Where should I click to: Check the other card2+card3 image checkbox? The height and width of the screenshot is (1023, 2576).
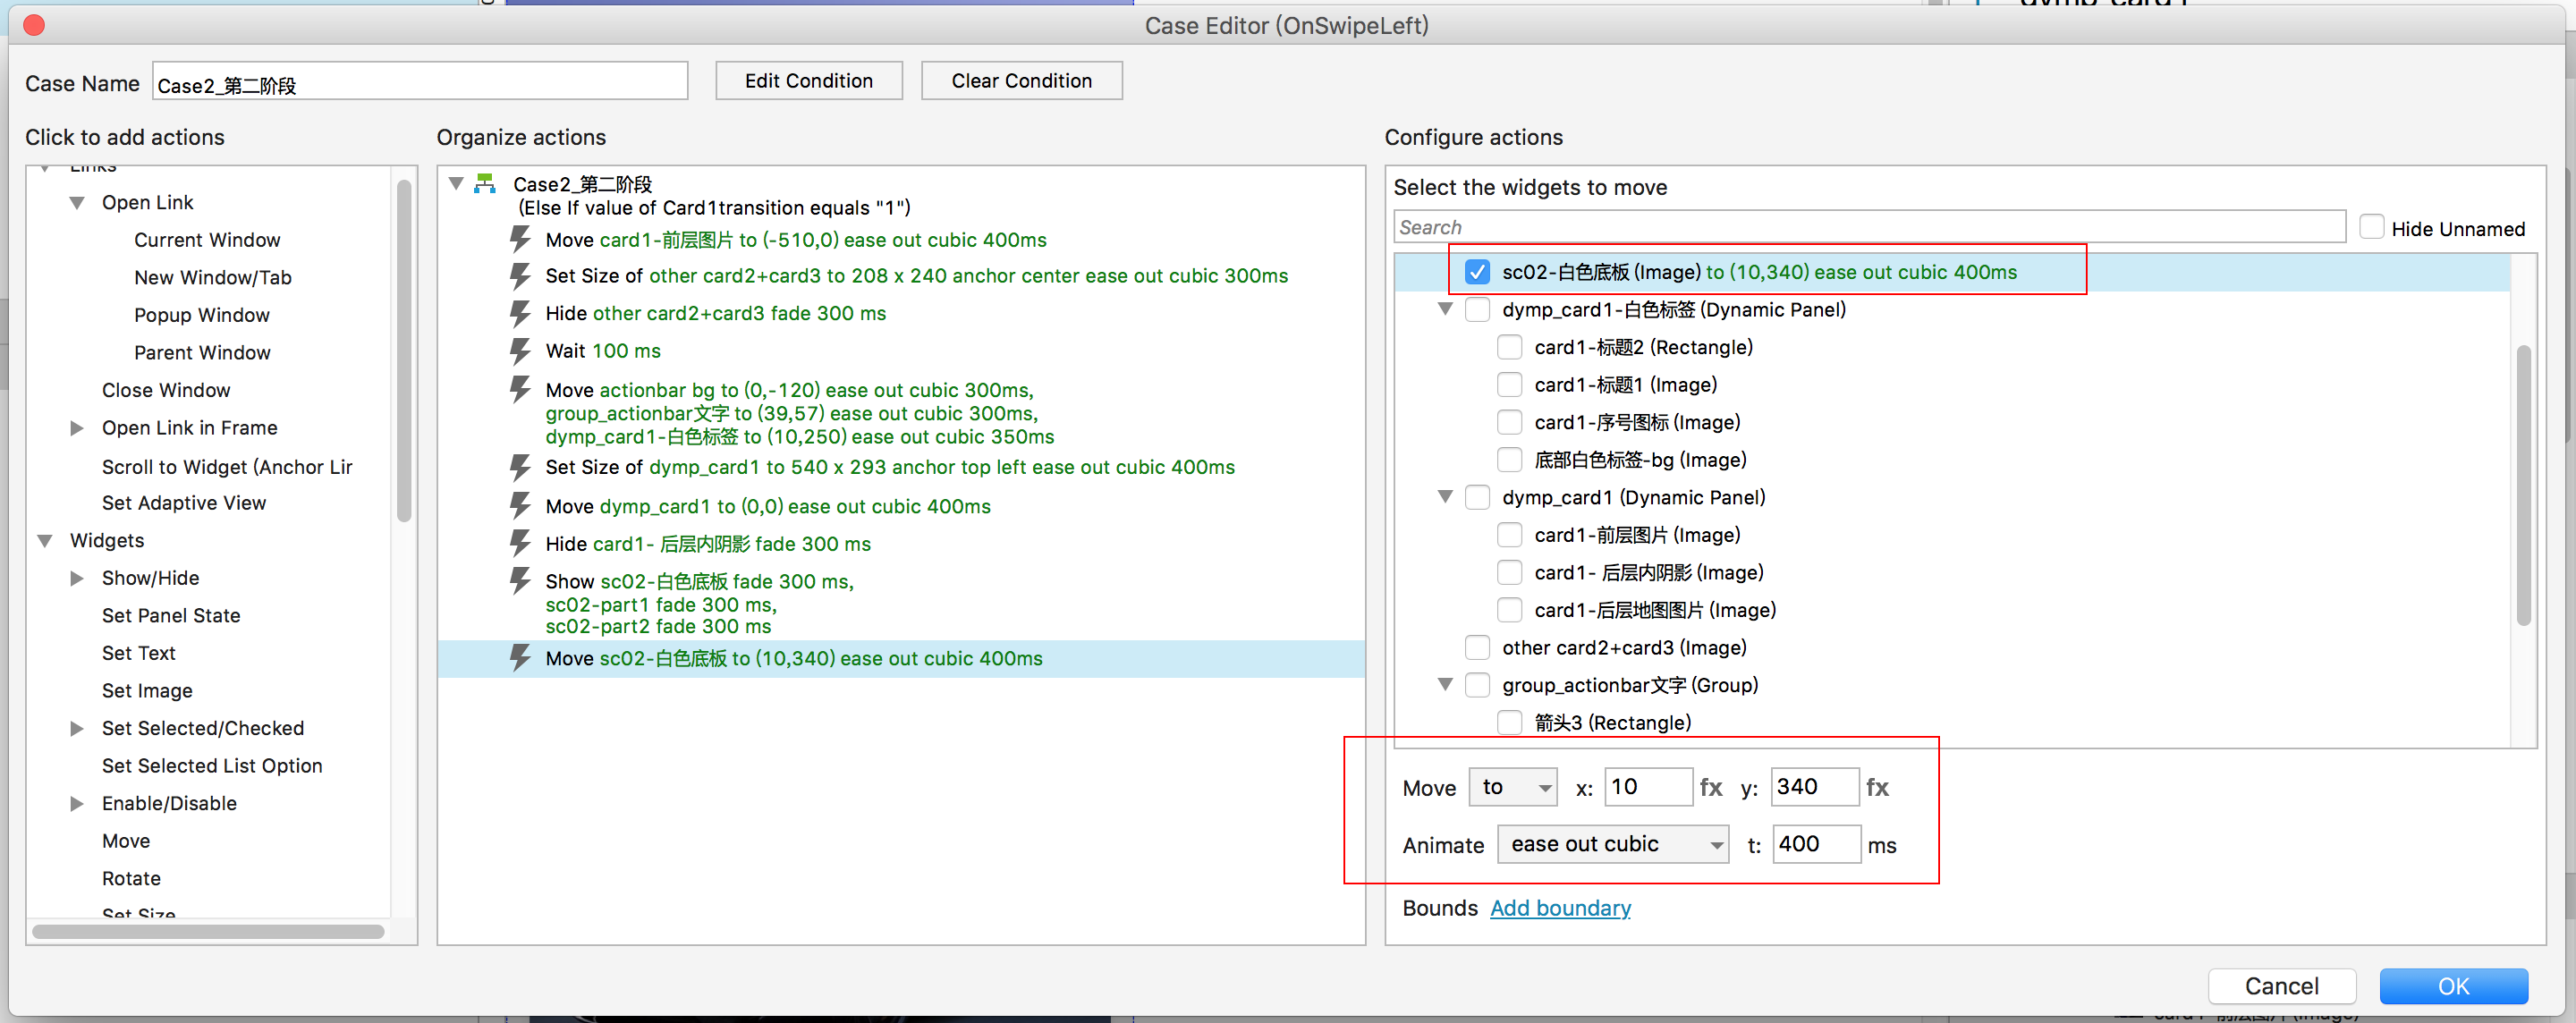pos(1477,647)
